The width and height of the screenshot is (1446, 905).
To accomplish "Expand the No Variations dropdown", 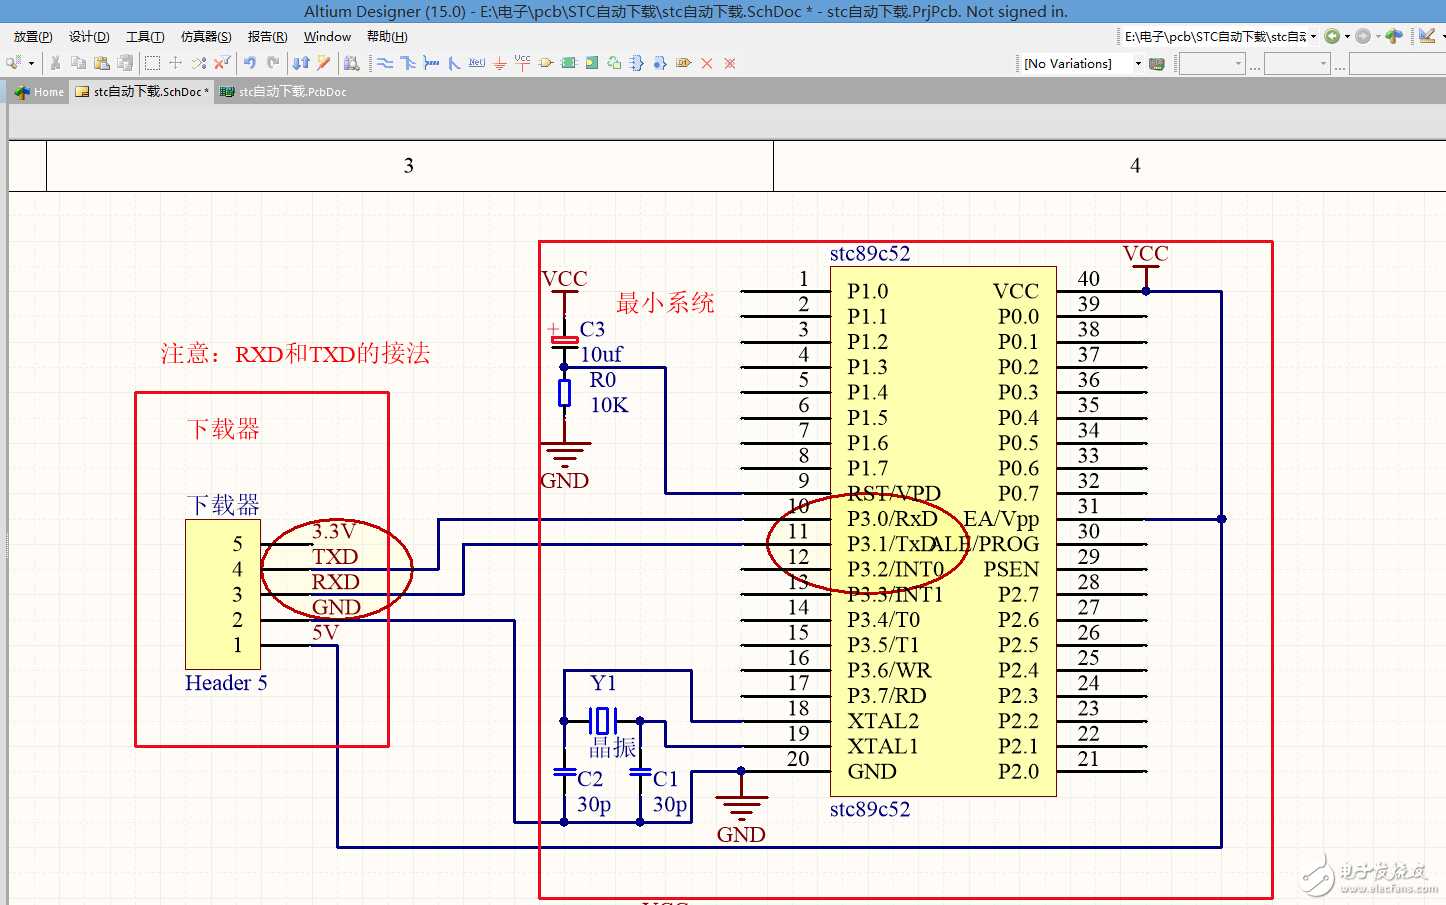I will pos(1137,63).
